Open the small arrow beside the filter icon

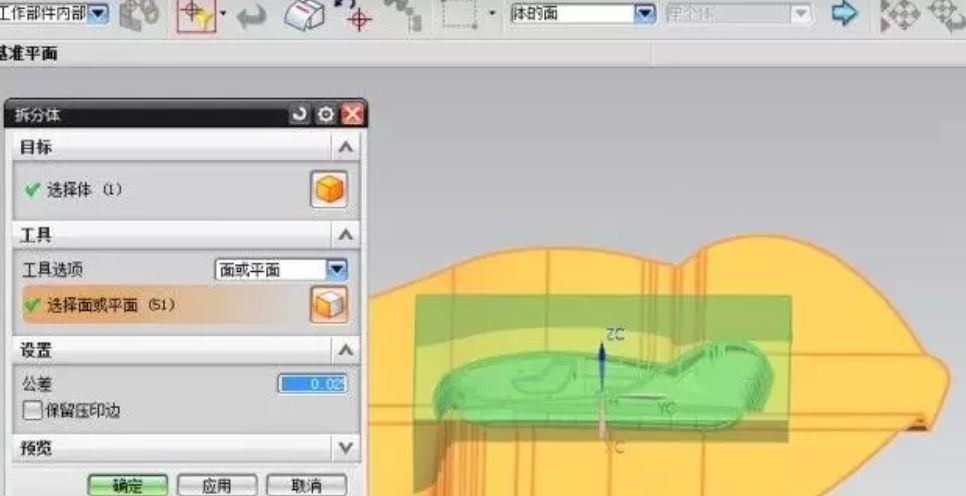tap(222, 14)
